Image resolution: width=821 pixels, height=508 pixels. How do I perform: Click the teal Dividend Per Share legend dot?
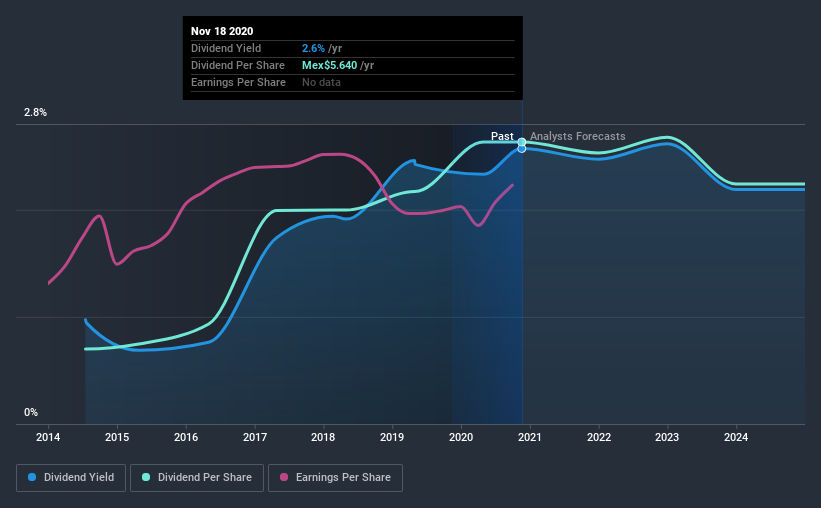click(x=146, y=477)
